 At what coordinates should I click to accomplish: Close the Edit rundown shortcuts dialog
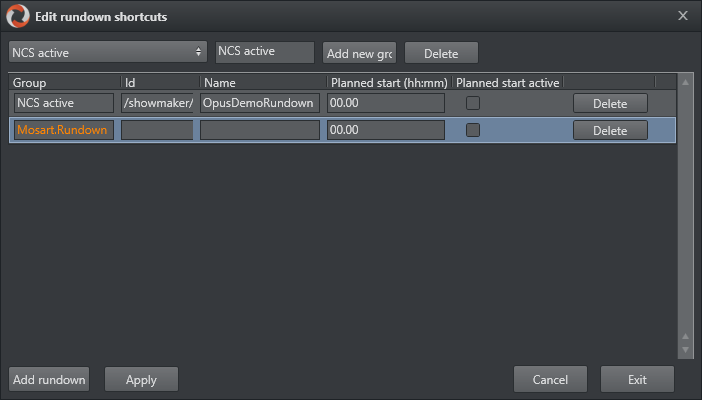tap(683, 16)
